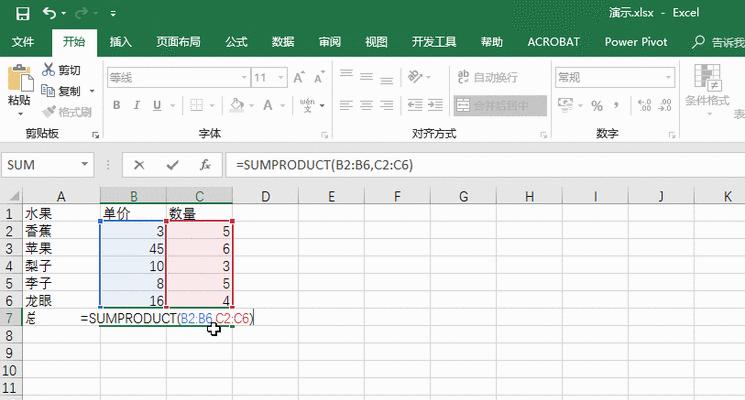This screenshot has width=745, height=400.
Task: Increase font size with the large A
Action: [299, 77]
